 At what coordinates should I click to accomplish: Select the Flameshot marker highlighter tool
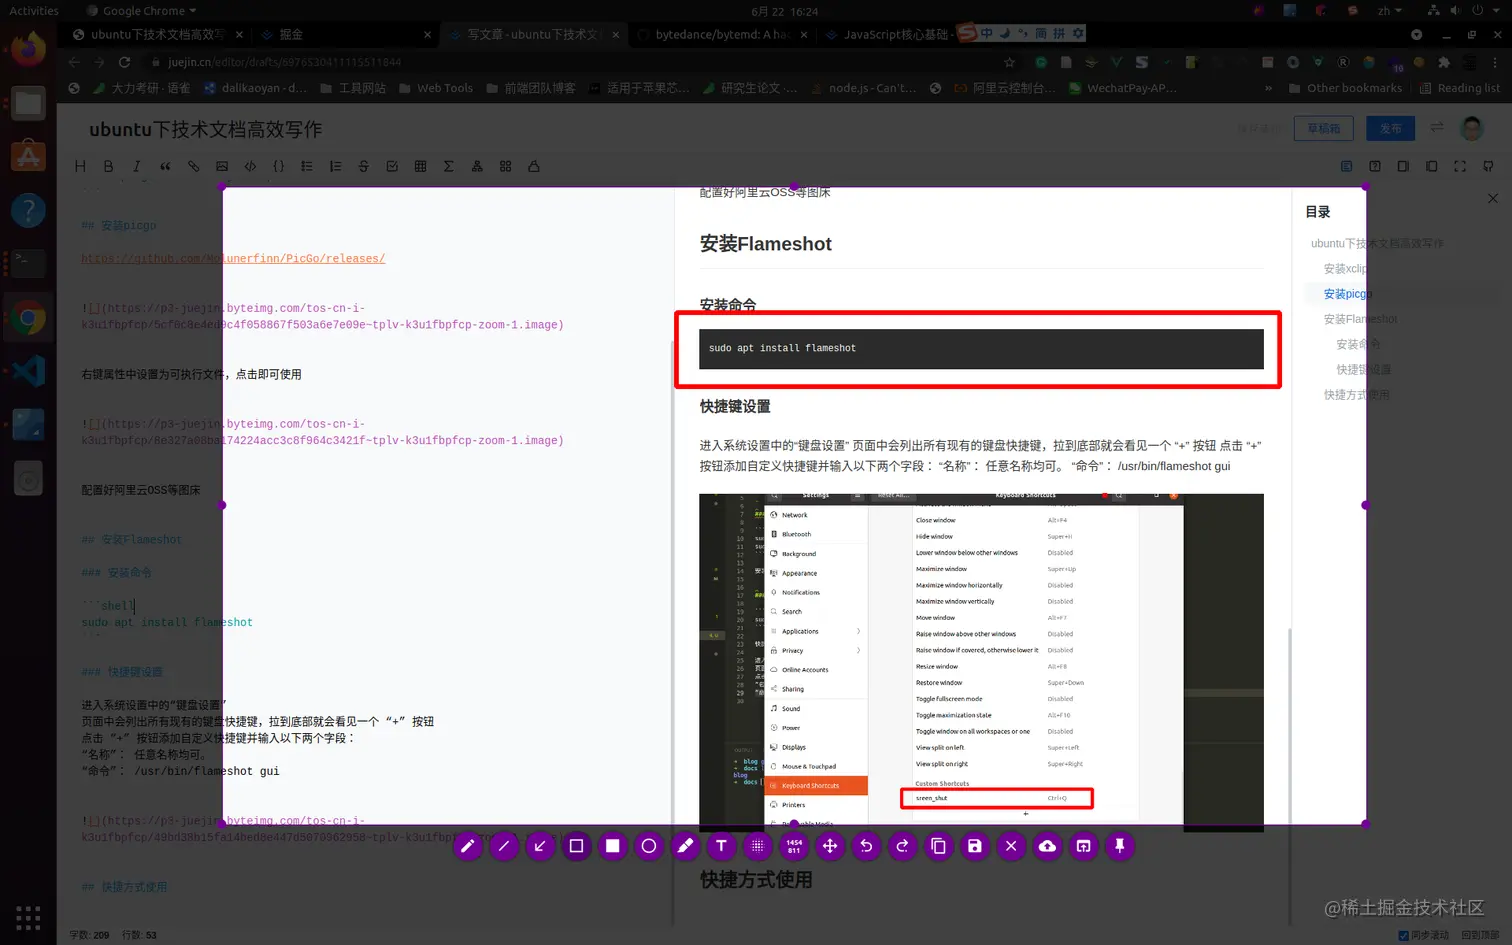click(685, 846)
